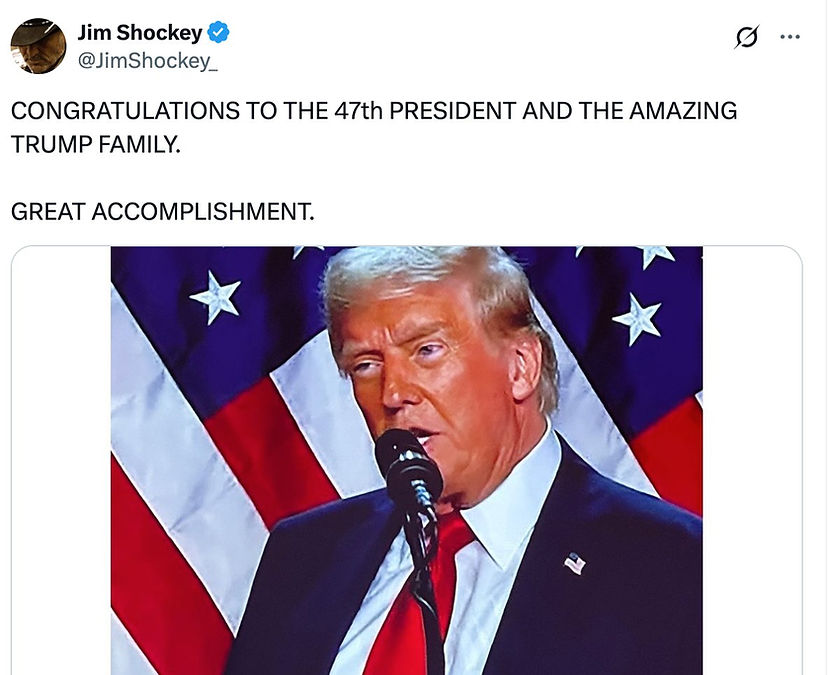Click the "GREAT ACCOMPLISHMENT." line of the post

(x=163, y=212)
